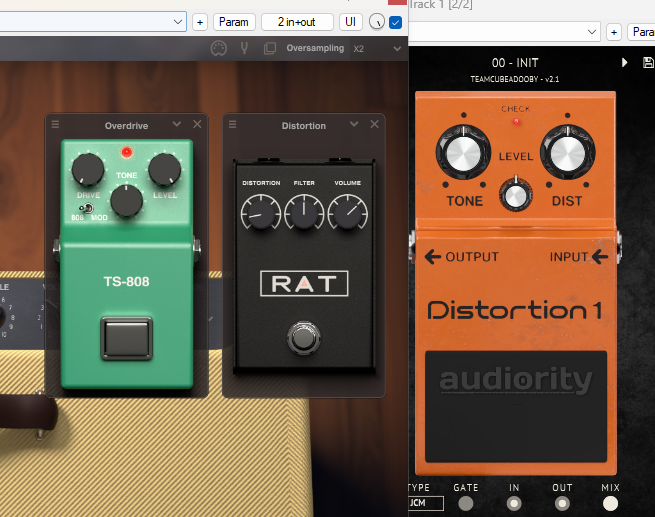Click the RAT Filter knob

click(x=304, y=213)
